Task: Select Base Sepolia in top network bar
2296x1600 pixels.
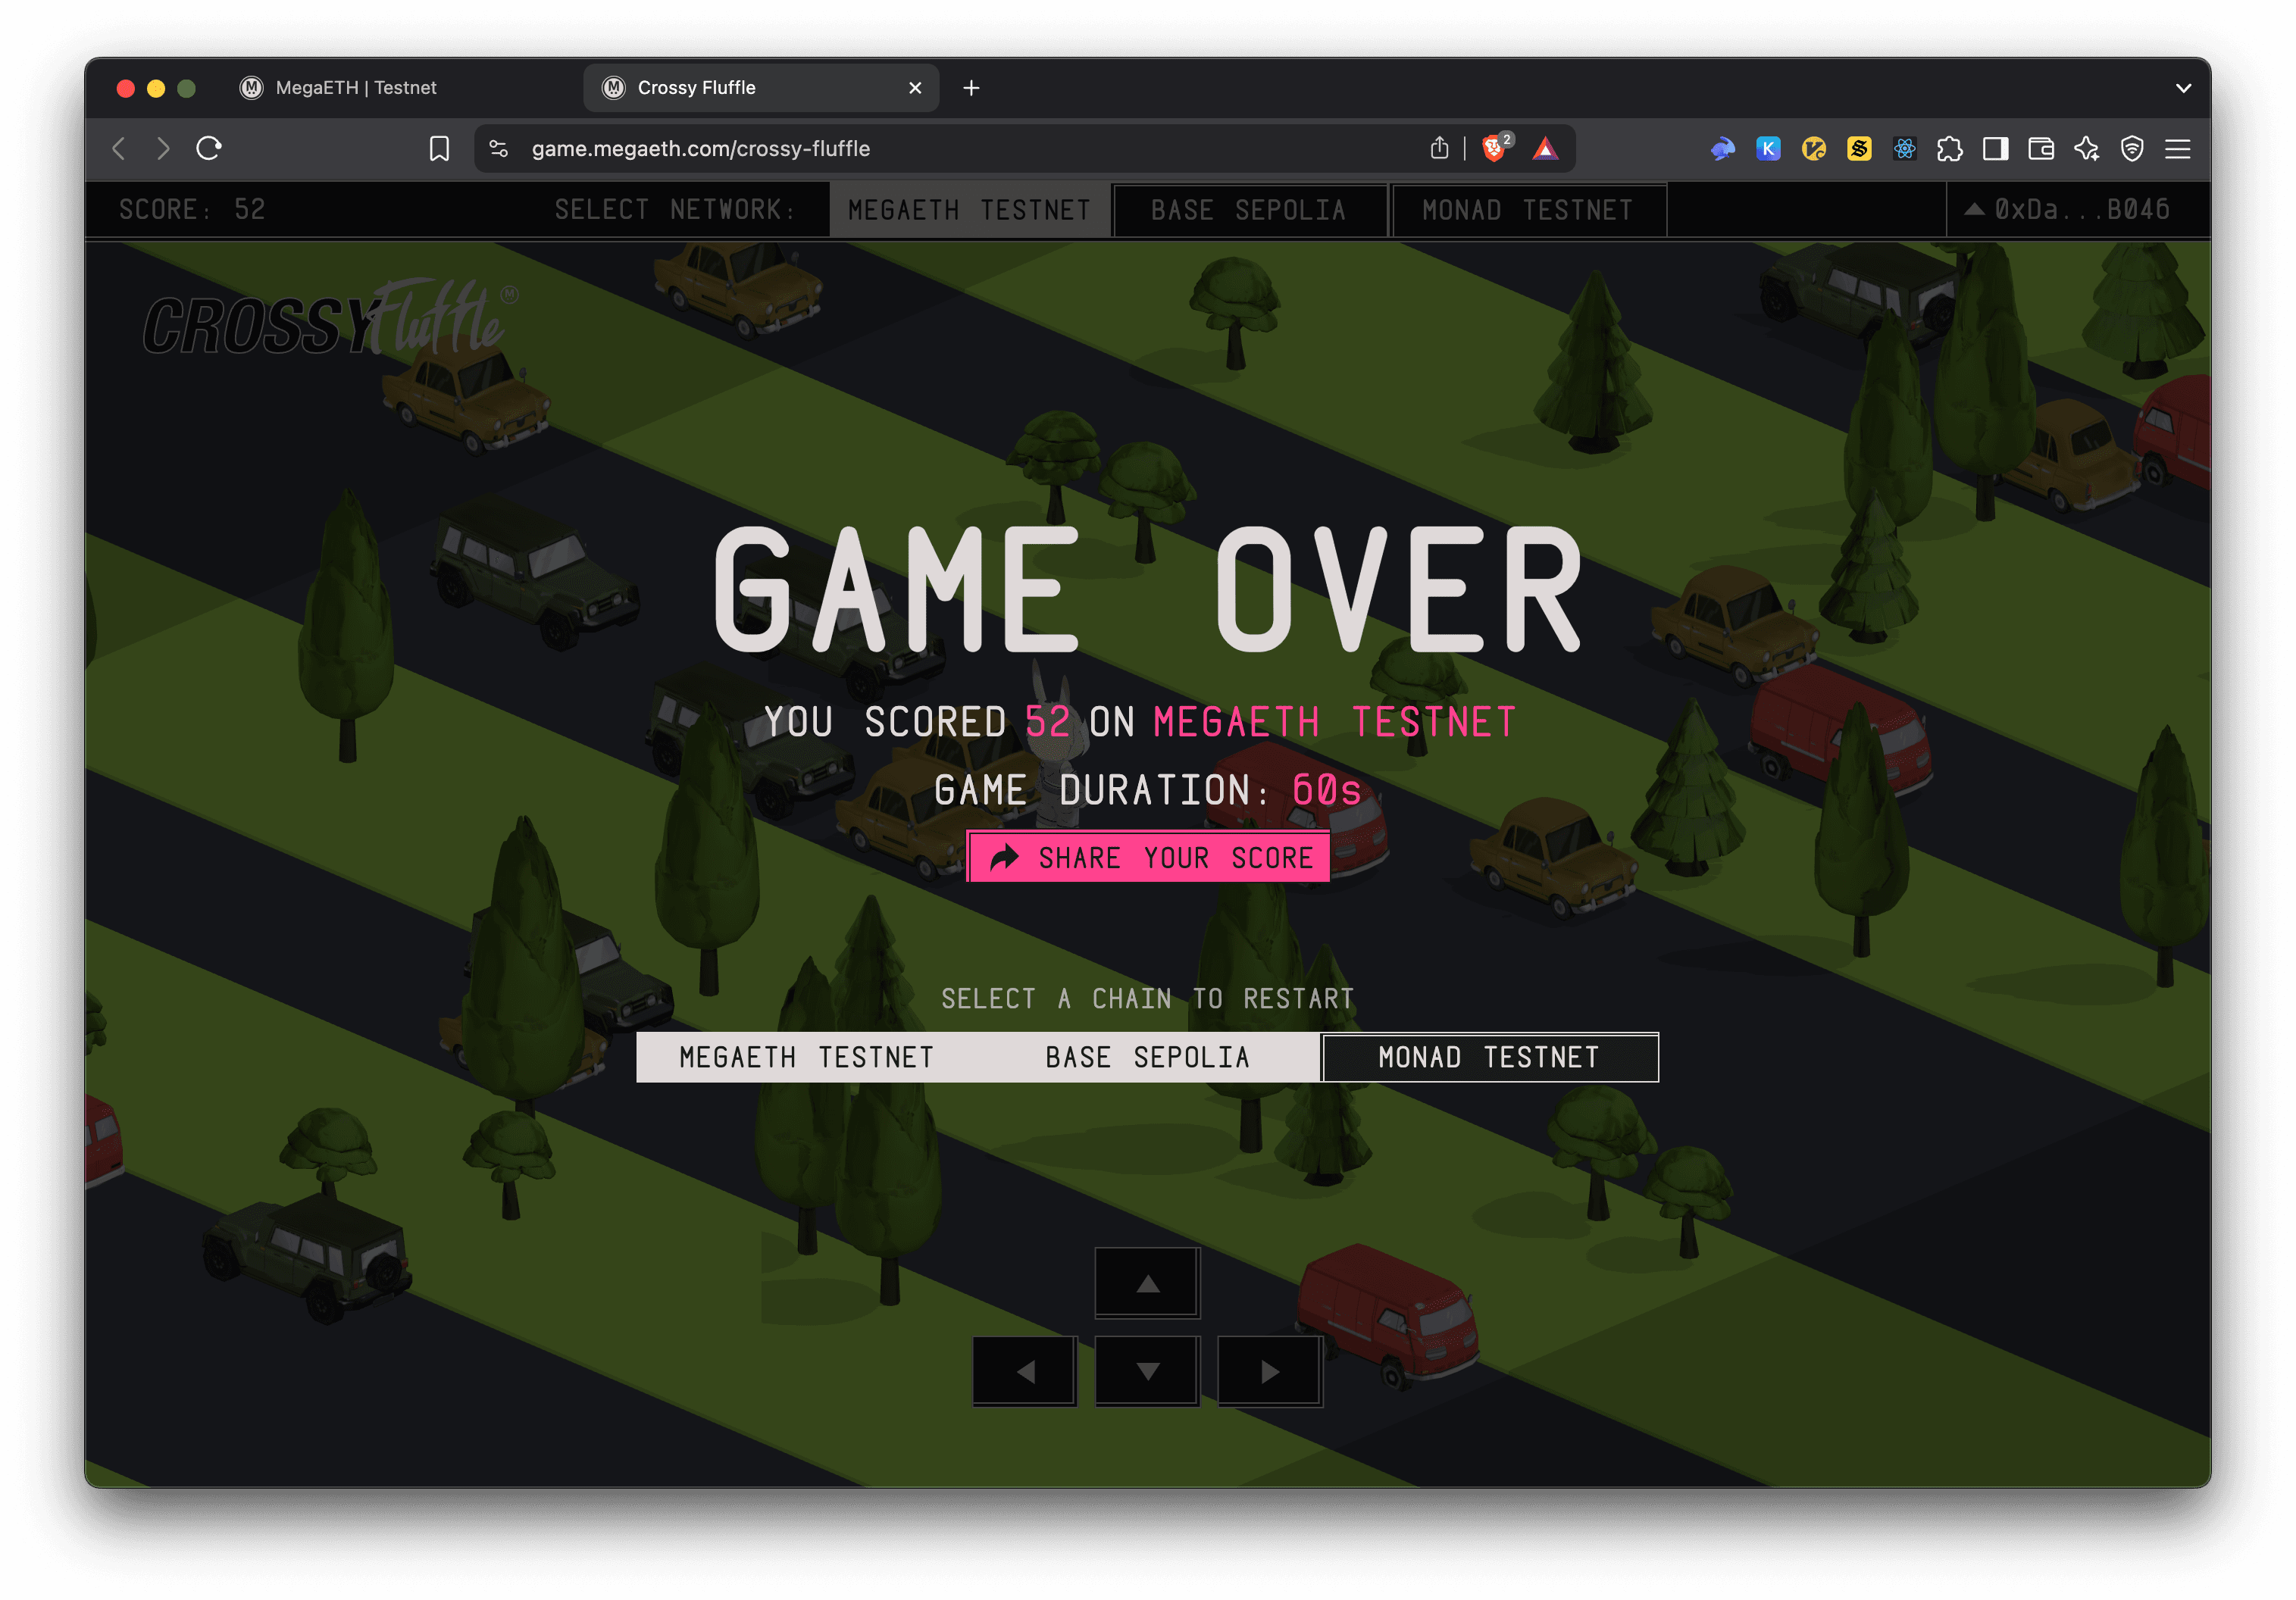Action: [x=1249, y=210]
